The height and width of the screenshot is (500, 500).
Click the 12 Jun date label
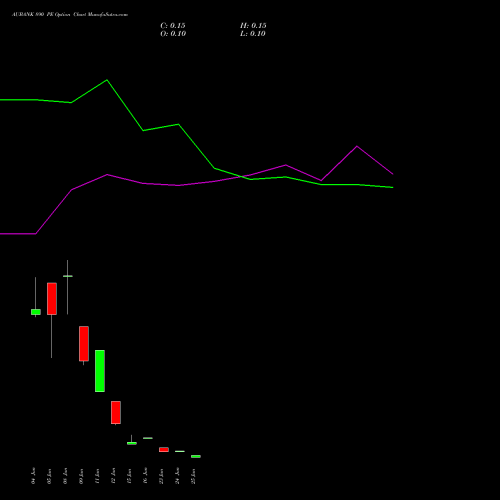(113, 476)
